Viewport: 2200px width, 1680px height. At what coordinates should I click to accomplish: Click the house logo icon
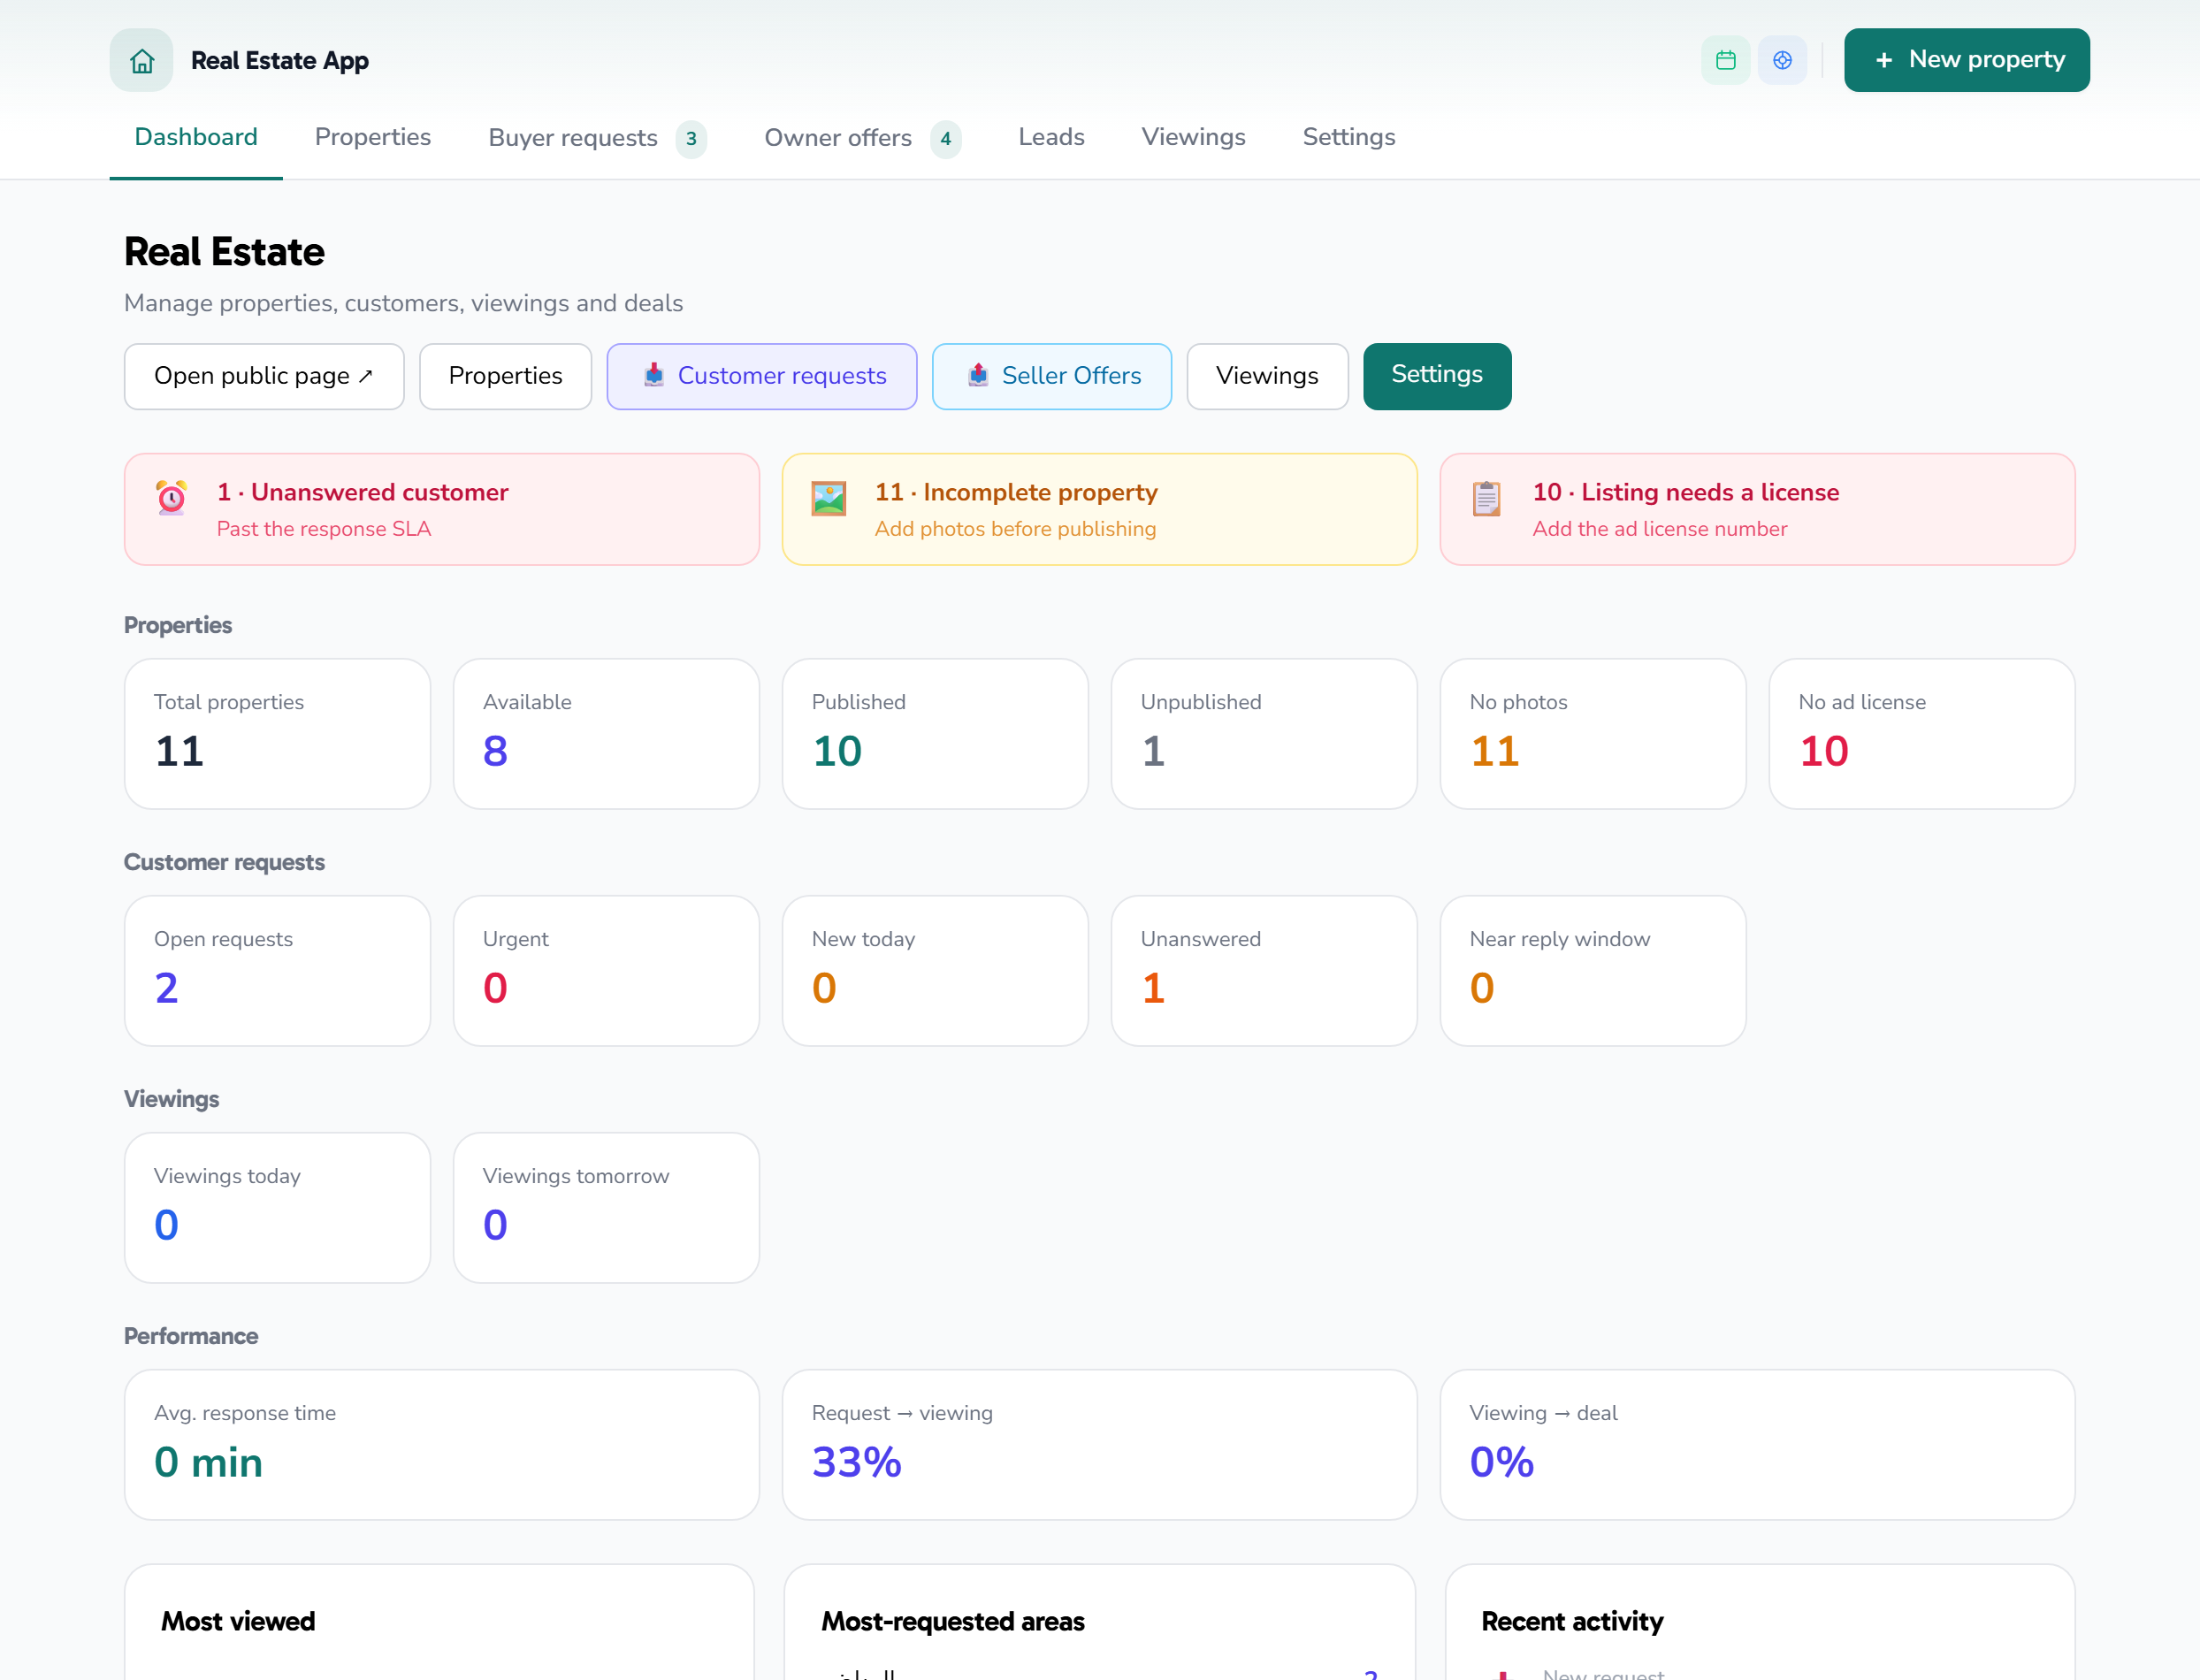click(141, 60)
